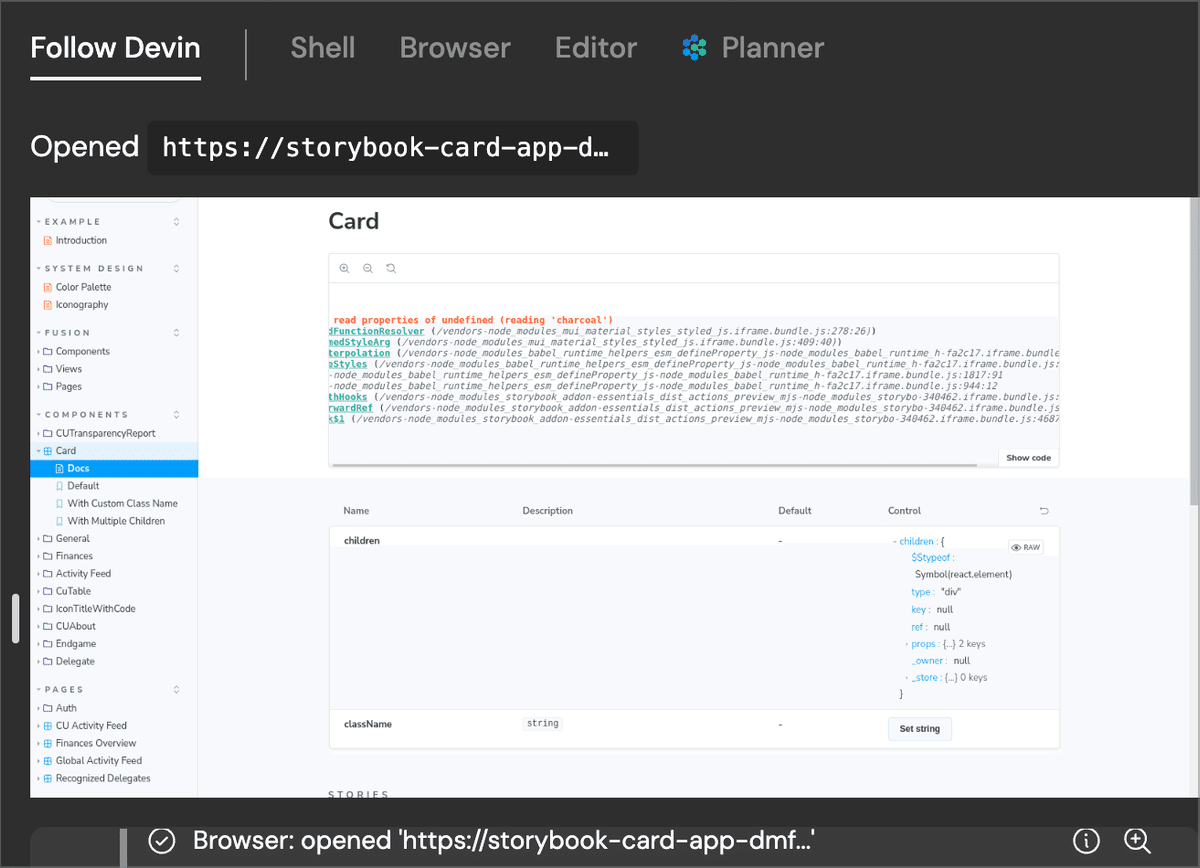Click the Card component grid icon
Viewport: 1200px width, 868px height.
click(x=47, y=451)
